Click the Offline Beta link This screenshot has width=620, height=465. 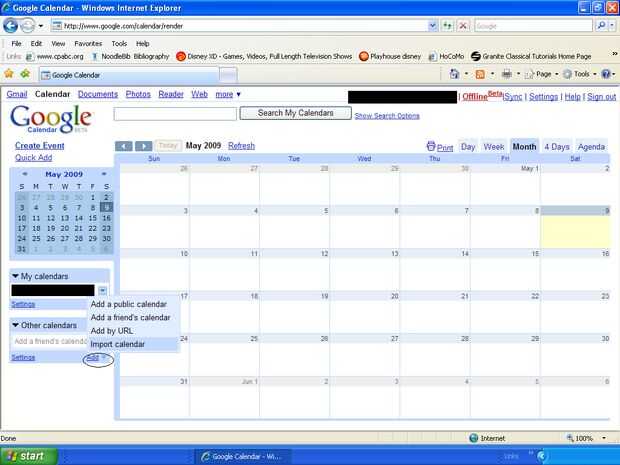tap(482, 96)
